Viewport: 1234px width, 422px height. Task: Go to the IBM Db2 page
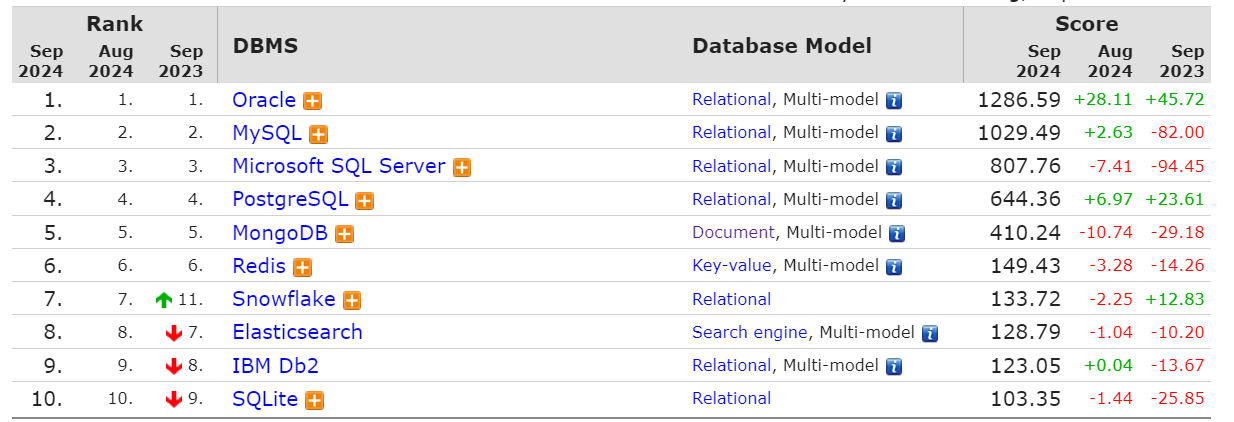click(x=275, y=365)
